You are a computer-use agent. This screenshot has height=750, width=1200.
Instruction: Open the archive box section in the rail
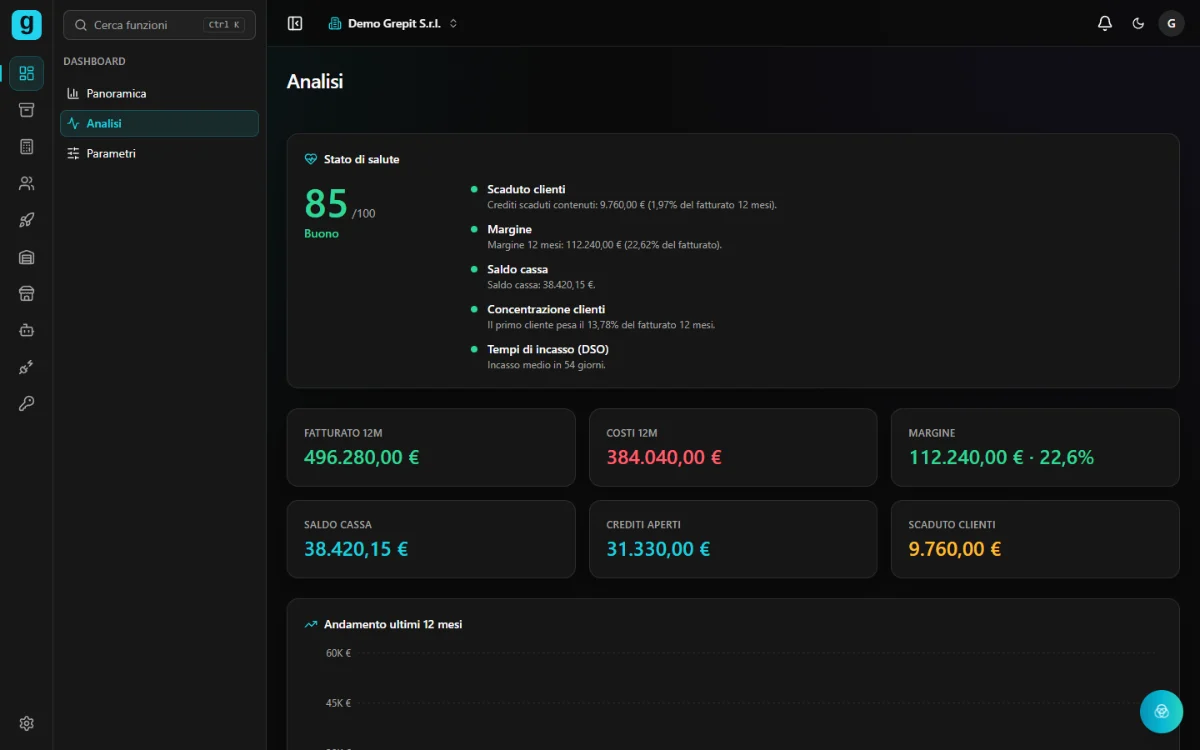click(x=26, y=110)
